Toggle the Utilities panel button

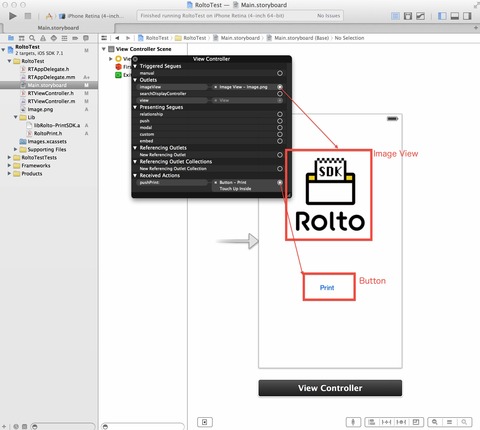467,16
